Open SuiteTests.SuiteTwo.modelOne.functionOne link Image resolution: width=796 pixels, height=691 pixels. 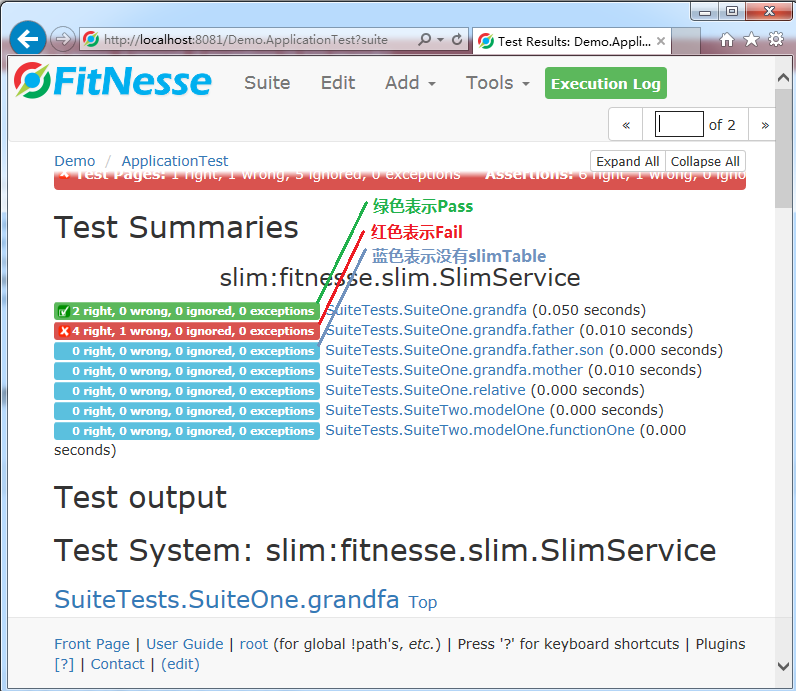point(480,430)
